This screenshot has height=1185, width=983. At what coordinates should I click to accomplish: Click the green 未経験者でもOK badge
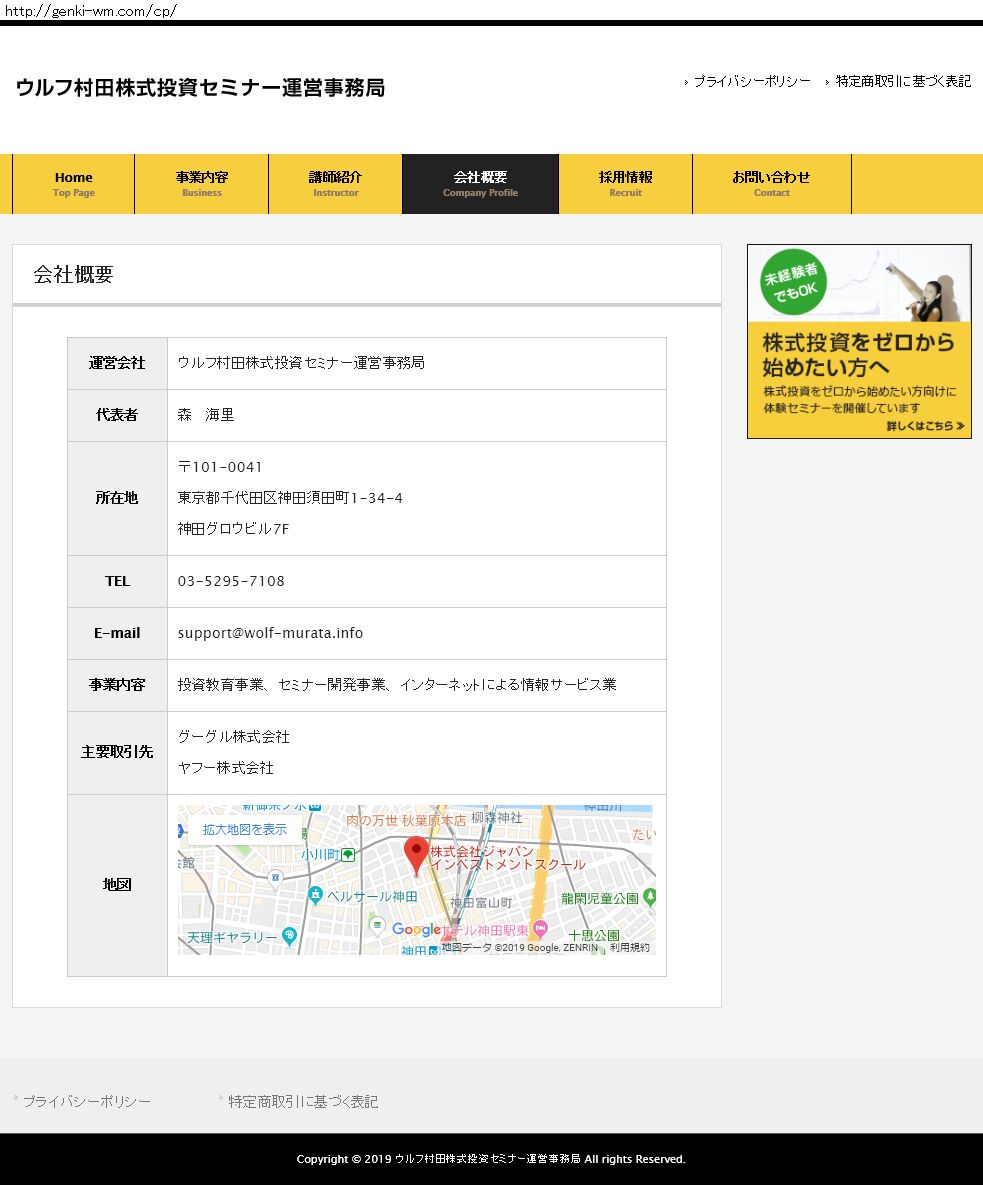pyautogui.click(x=791, y=281)
